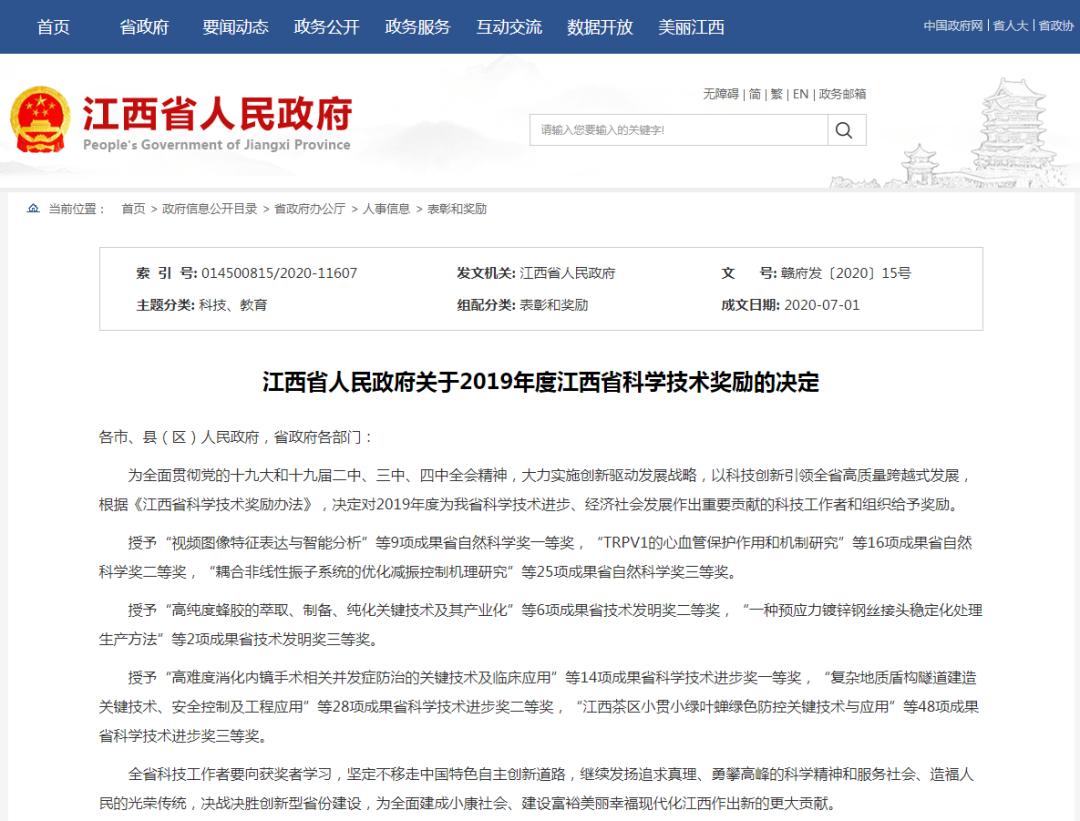Navigate to 人事信息 in the breadcrumb
Viewport: 1080px width, 821px height.
pyautogui.click(x=386, y=210)
